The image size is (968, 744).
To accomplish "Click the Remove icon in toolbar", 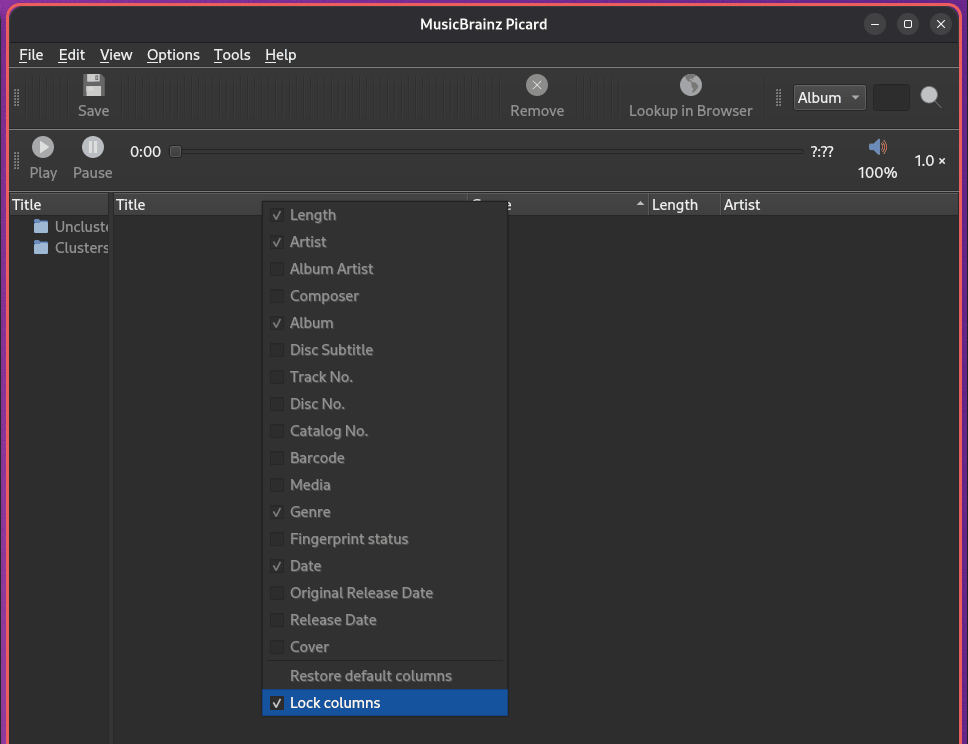I will click(537, 86).
